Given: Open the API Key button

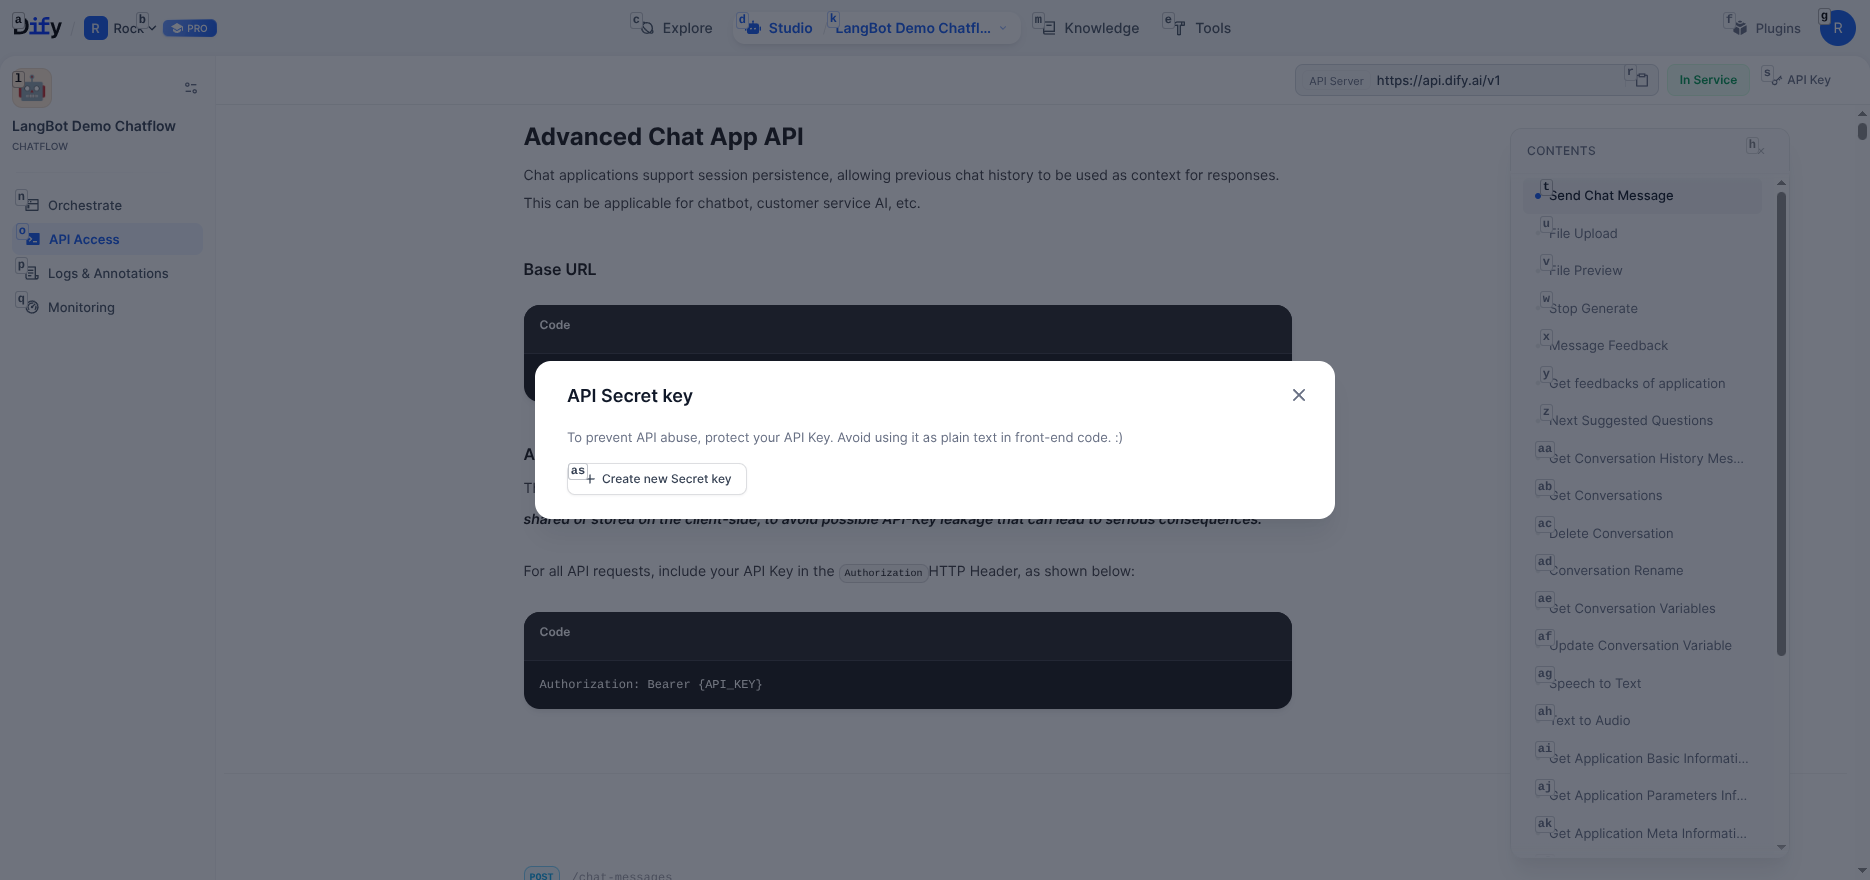Looking at the screenshot, I should tap(1799, 80).
